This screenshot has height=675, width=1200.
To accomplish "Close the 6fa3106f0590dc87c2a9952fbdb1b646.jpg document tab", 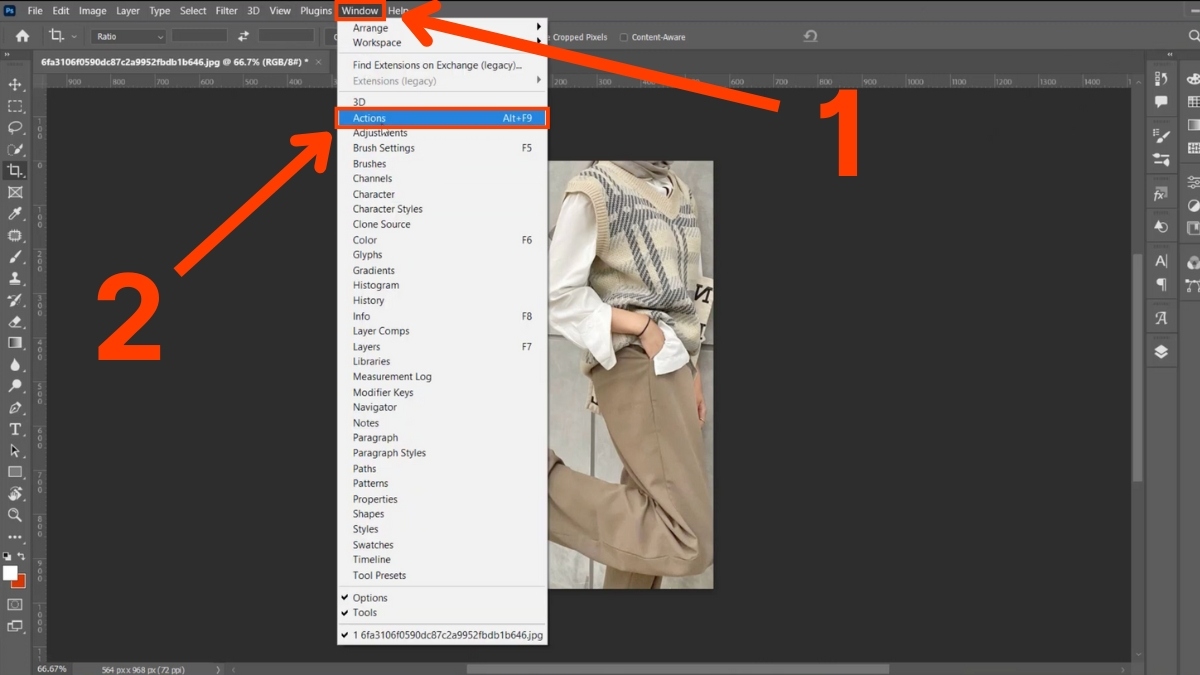I will click(319, 61).
